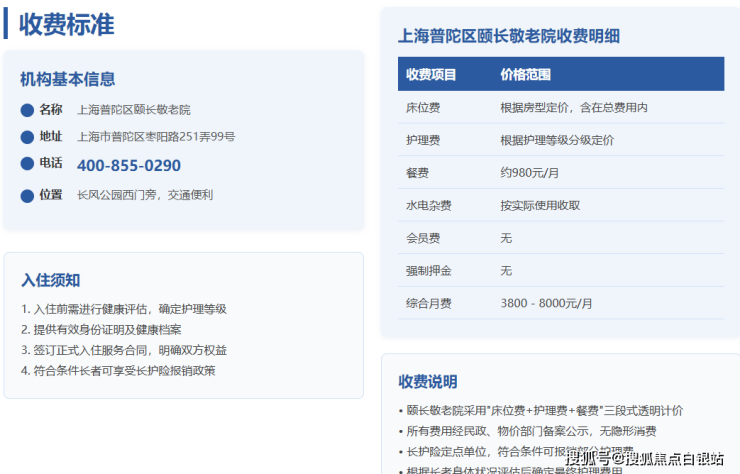
Task: Click the bullet dot beside 电话
Action: [x=27, y=163]
